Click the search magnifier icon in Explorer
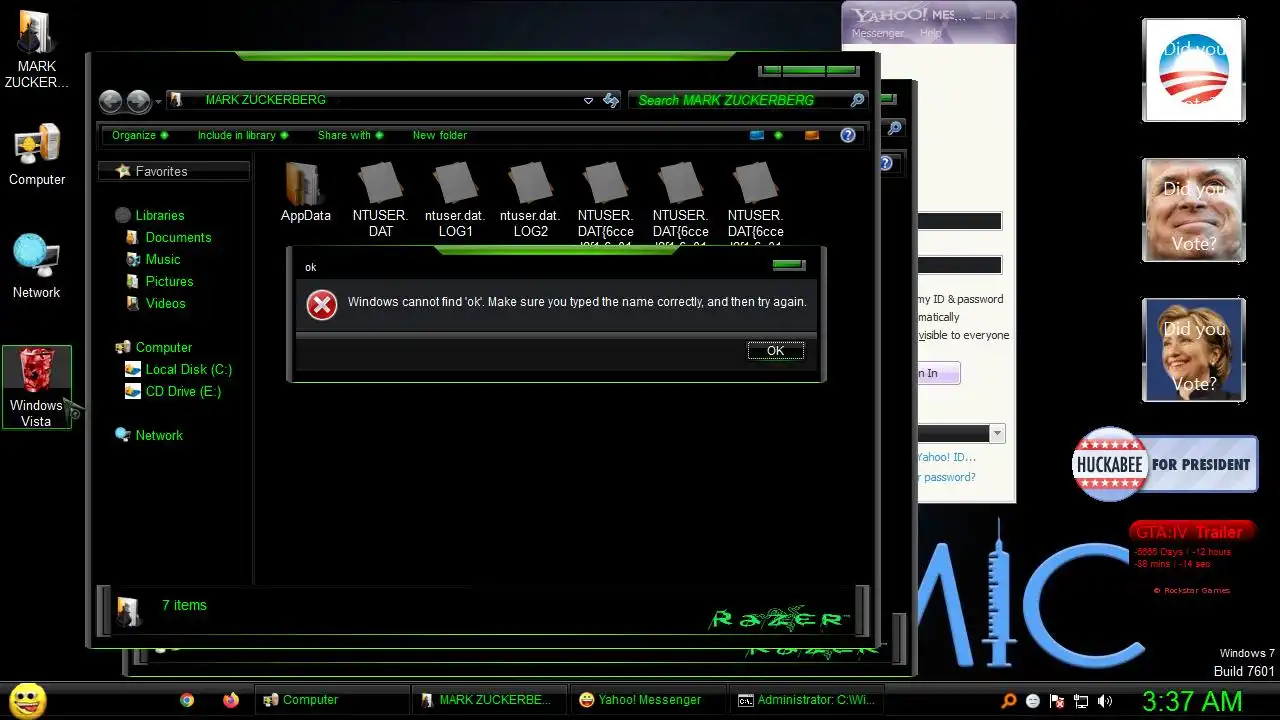 pyautogui.click(x=857, y=100)
